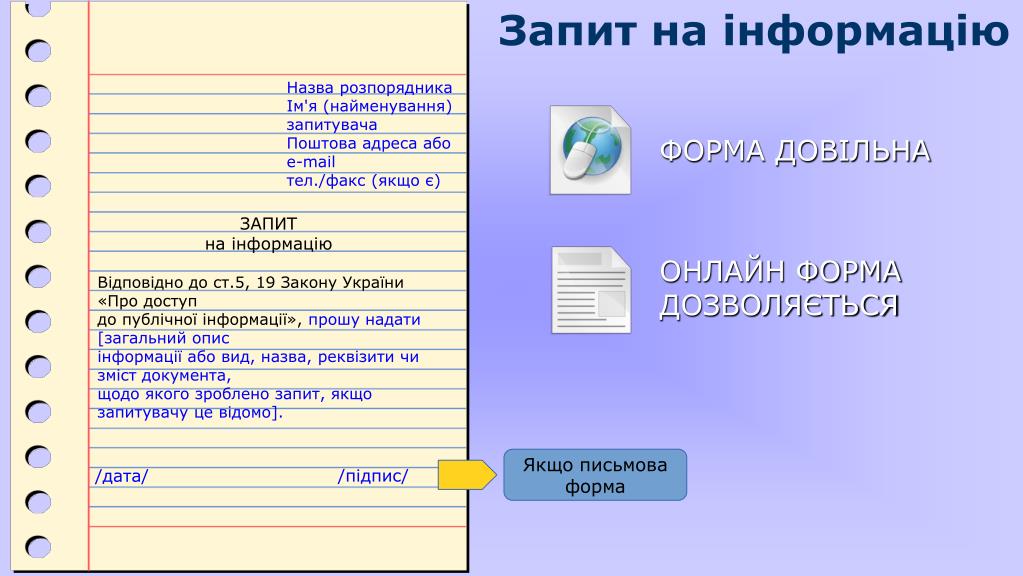This screenshot has width=1023, height=576.
Task: Click the line 'Назва розпорядника'
Action: point(369,87)
